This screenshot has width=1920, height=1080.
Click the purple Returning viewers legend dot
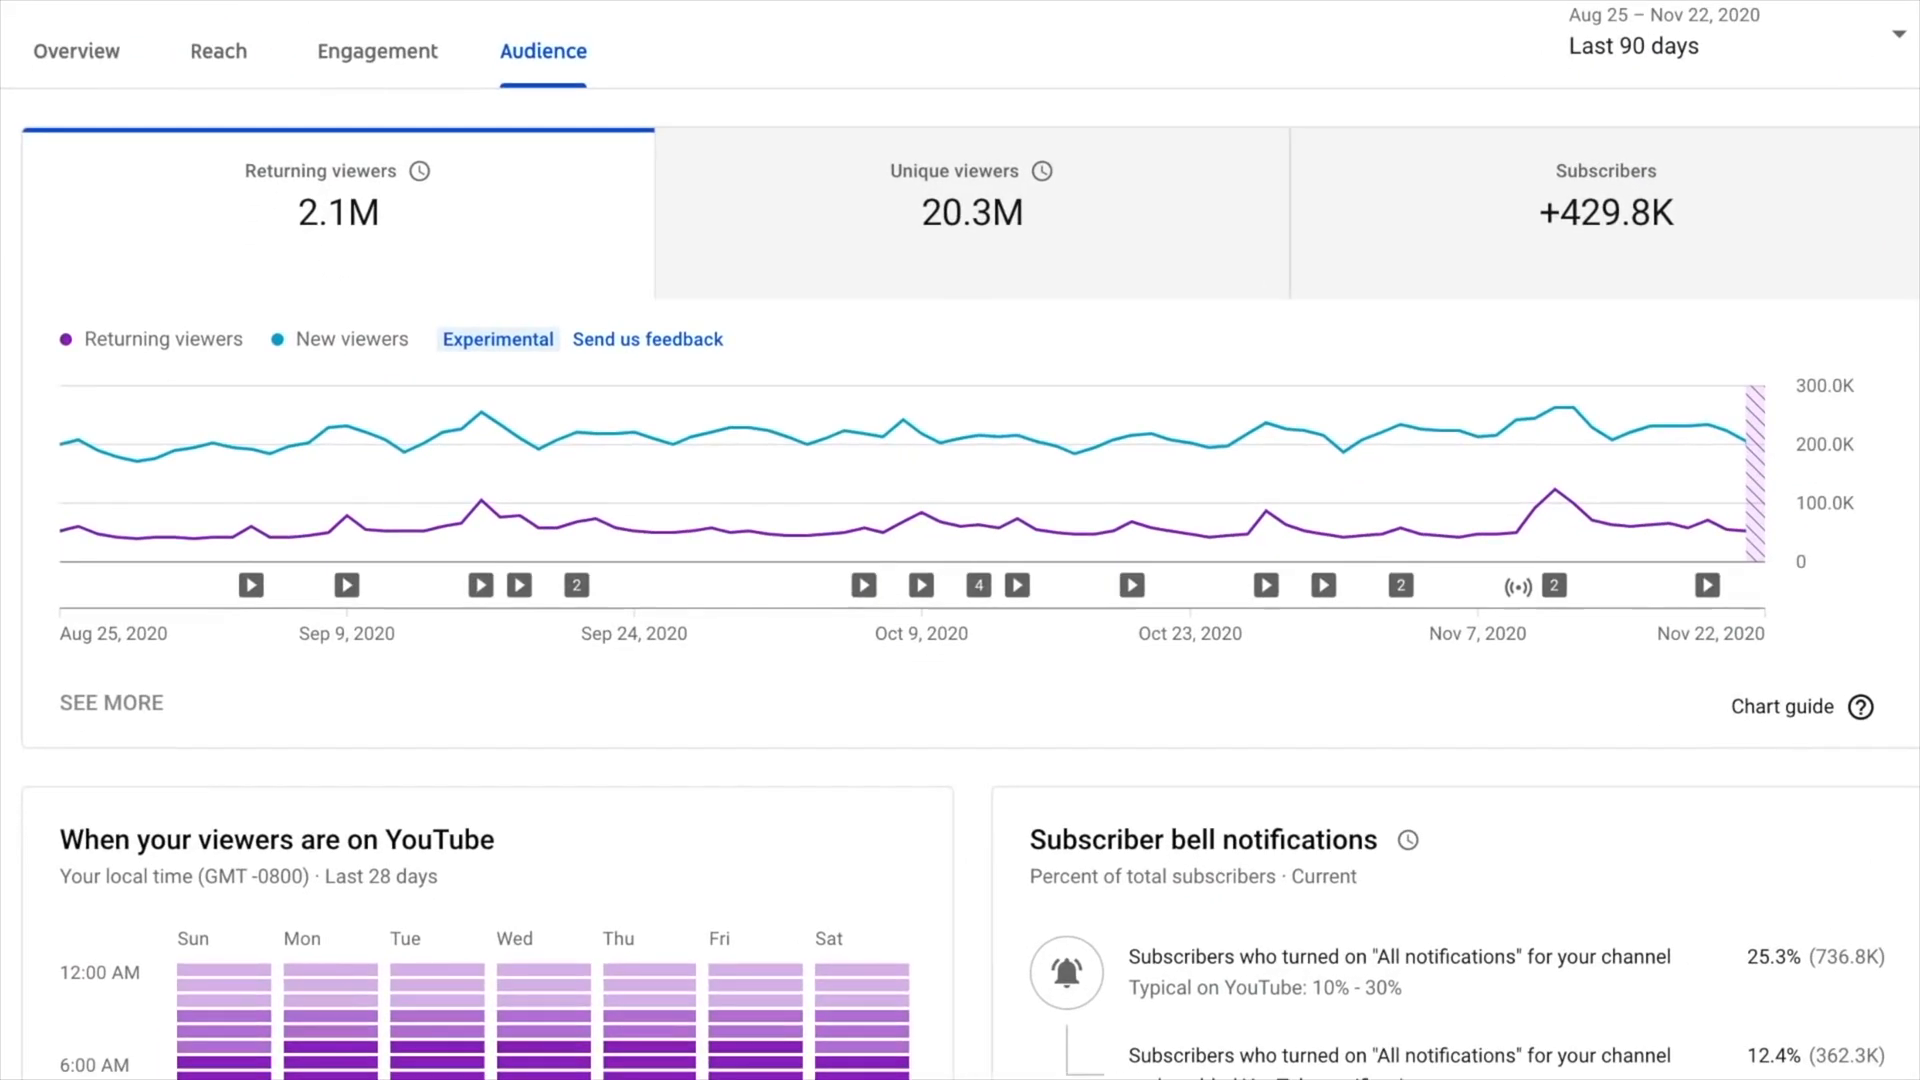click(x=66, y=339)
